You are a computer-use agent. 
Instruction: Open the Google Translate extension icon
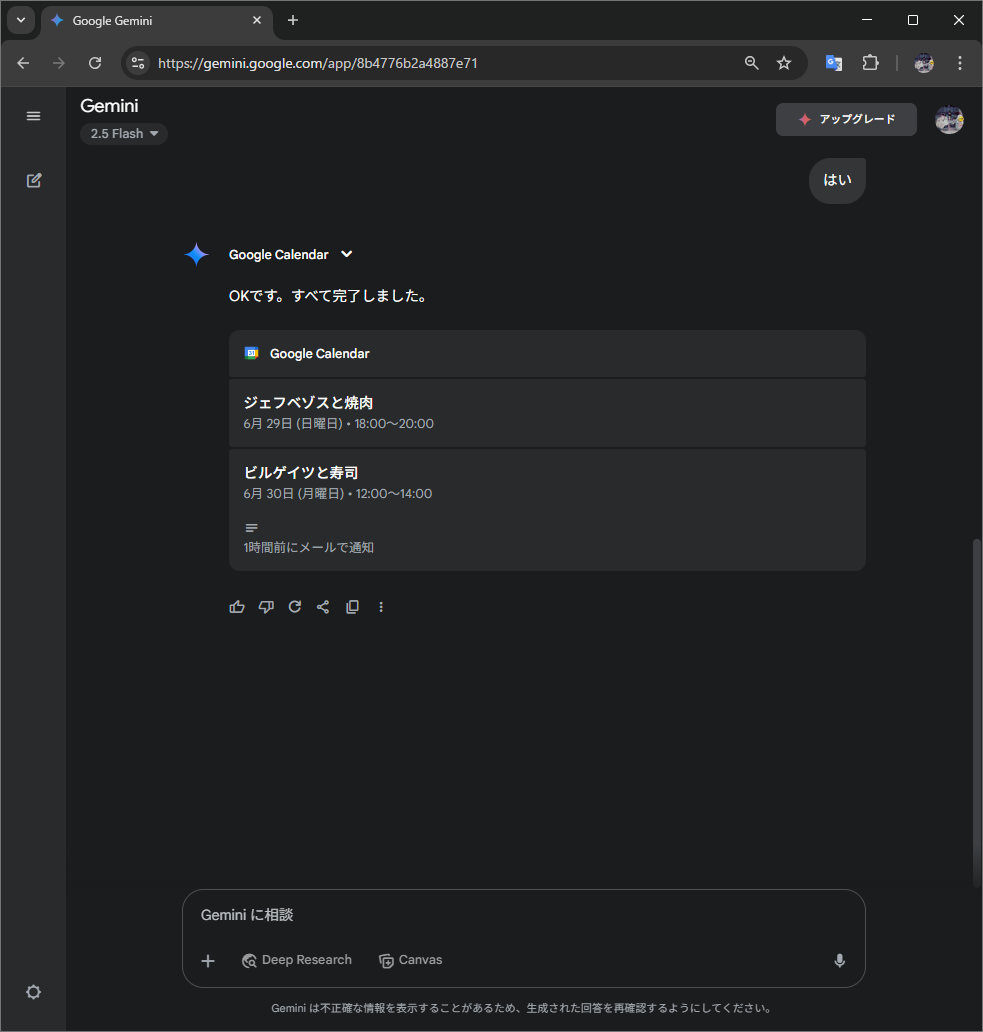(834, 63)
